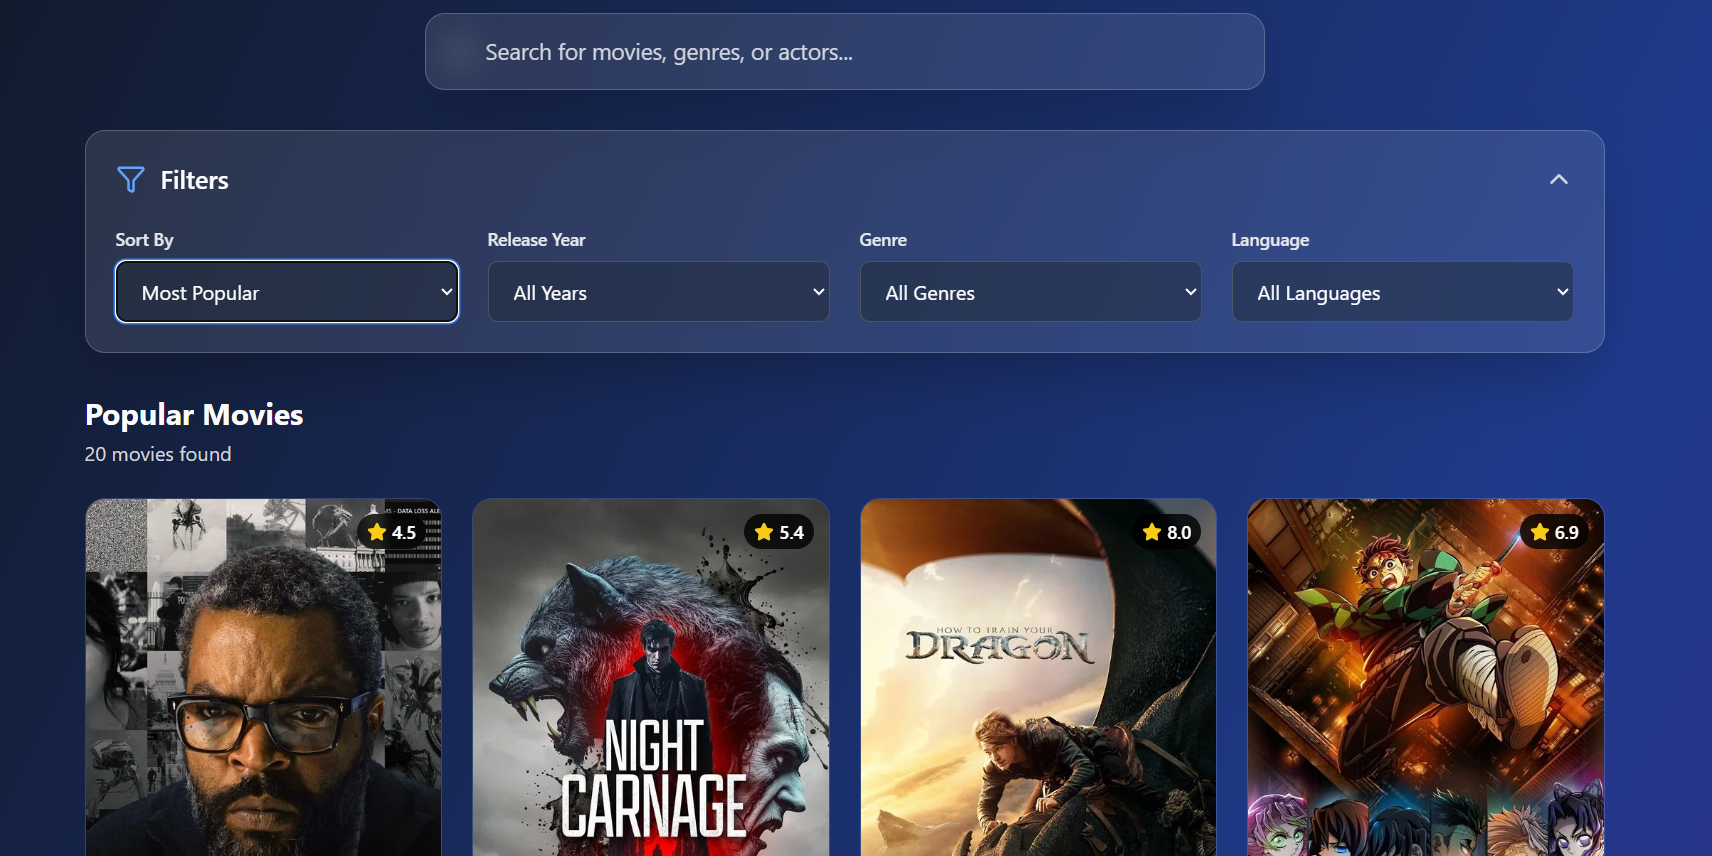
Task: Click the funnel filter icon
Action: tap(131, 180)
